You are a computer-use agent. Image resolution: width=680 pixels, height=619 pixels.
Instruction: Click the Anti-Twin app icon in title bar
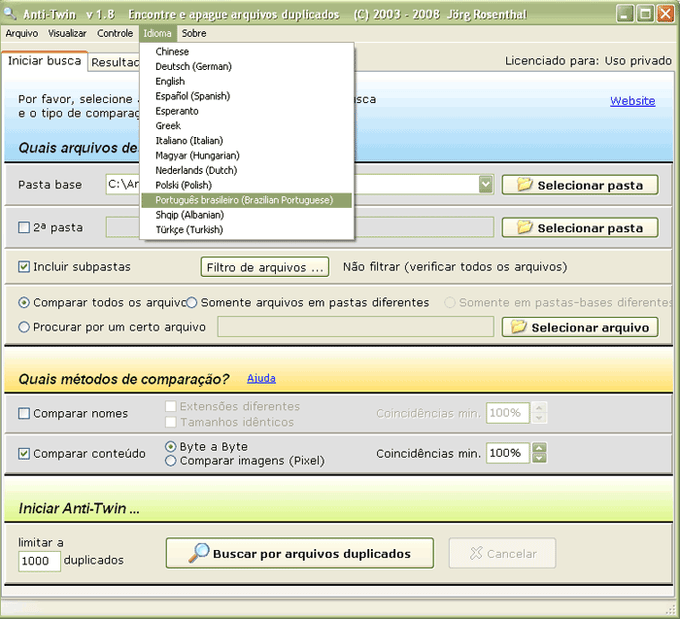10,14
